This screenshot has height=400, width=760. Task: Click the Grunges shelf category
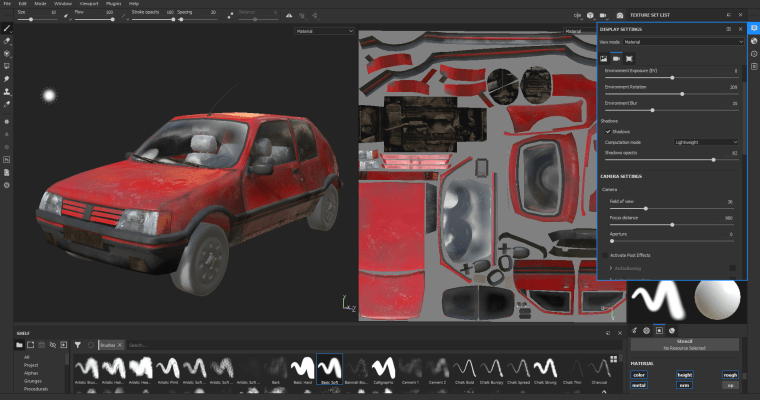[x=32, y=379]
